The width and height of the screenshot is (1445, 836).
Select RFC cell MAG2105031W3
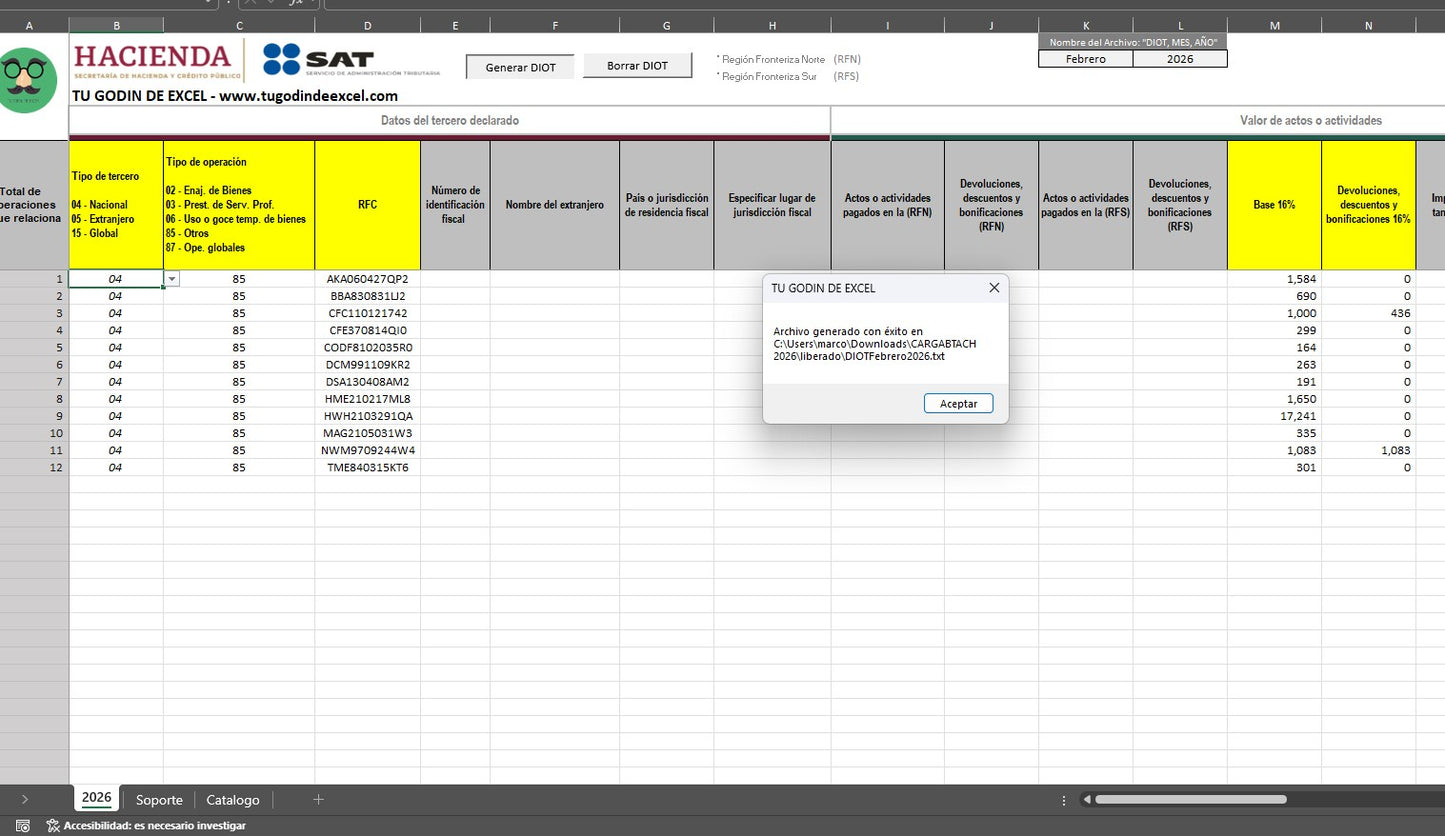pos(367,433)
